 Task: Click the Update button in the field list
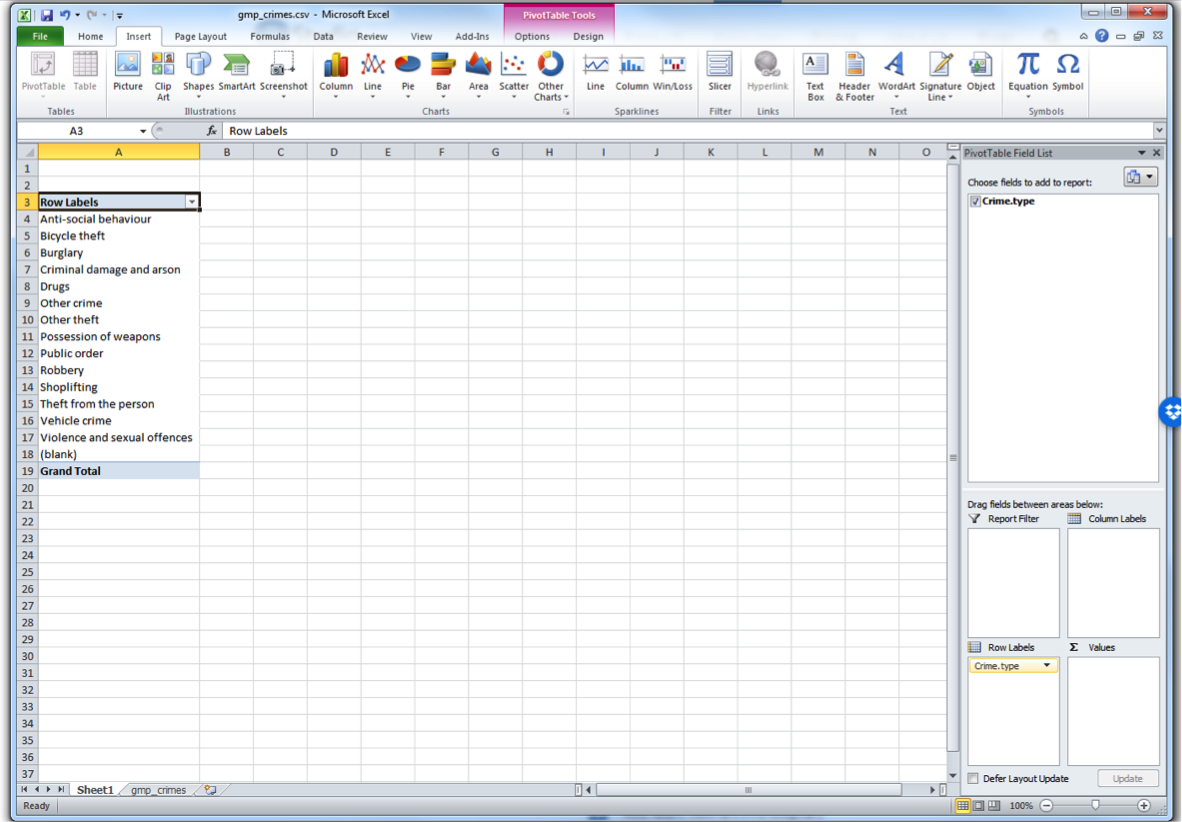(1127, 779)
